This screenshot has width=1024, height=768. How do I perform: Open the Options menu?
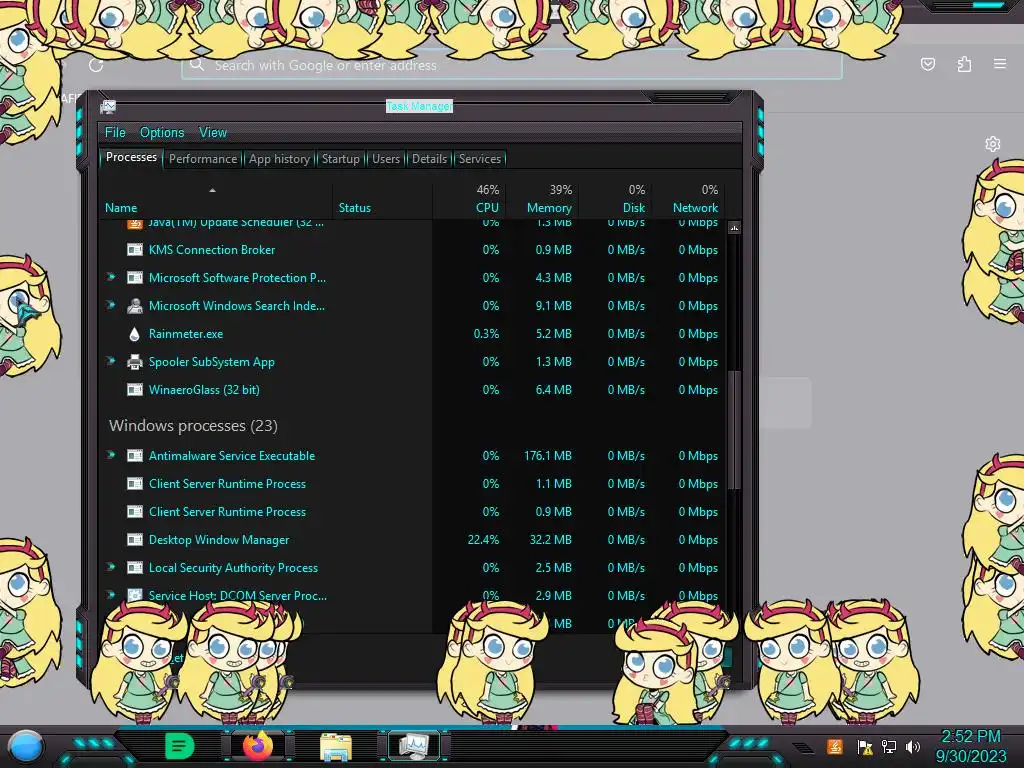tap(162, 133)
